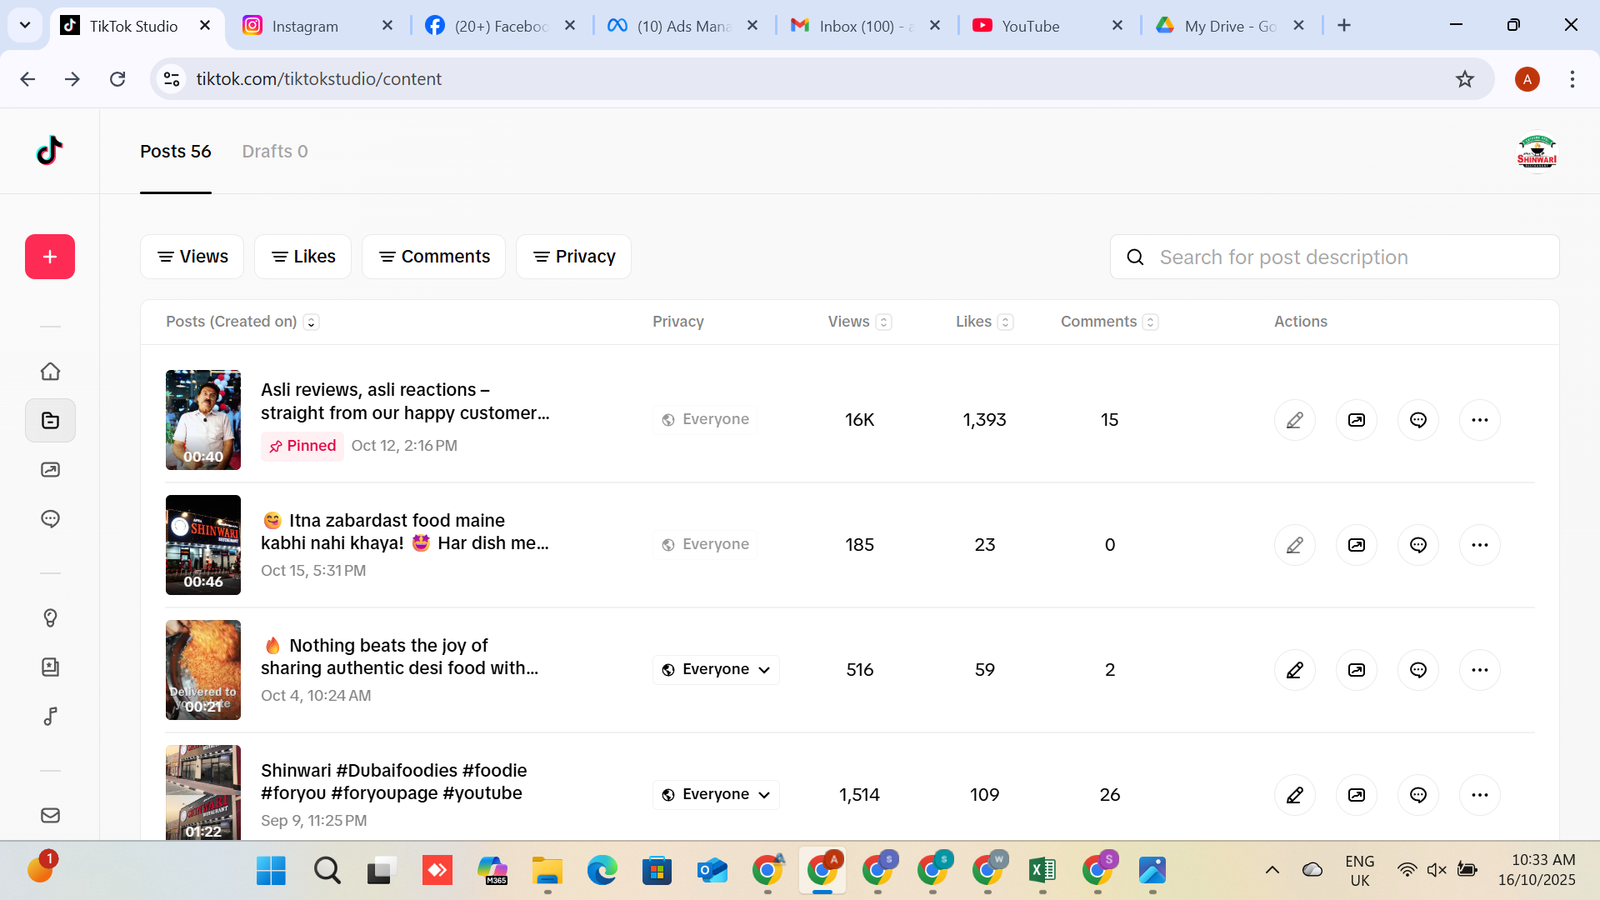
Task: Expand the Everyone privacy dropdown for Shinwari post
Action: (x=716, y=795)
